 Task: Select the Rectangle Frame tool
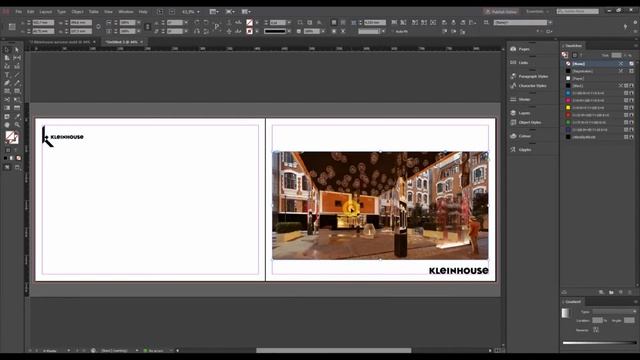pos(7,91)
